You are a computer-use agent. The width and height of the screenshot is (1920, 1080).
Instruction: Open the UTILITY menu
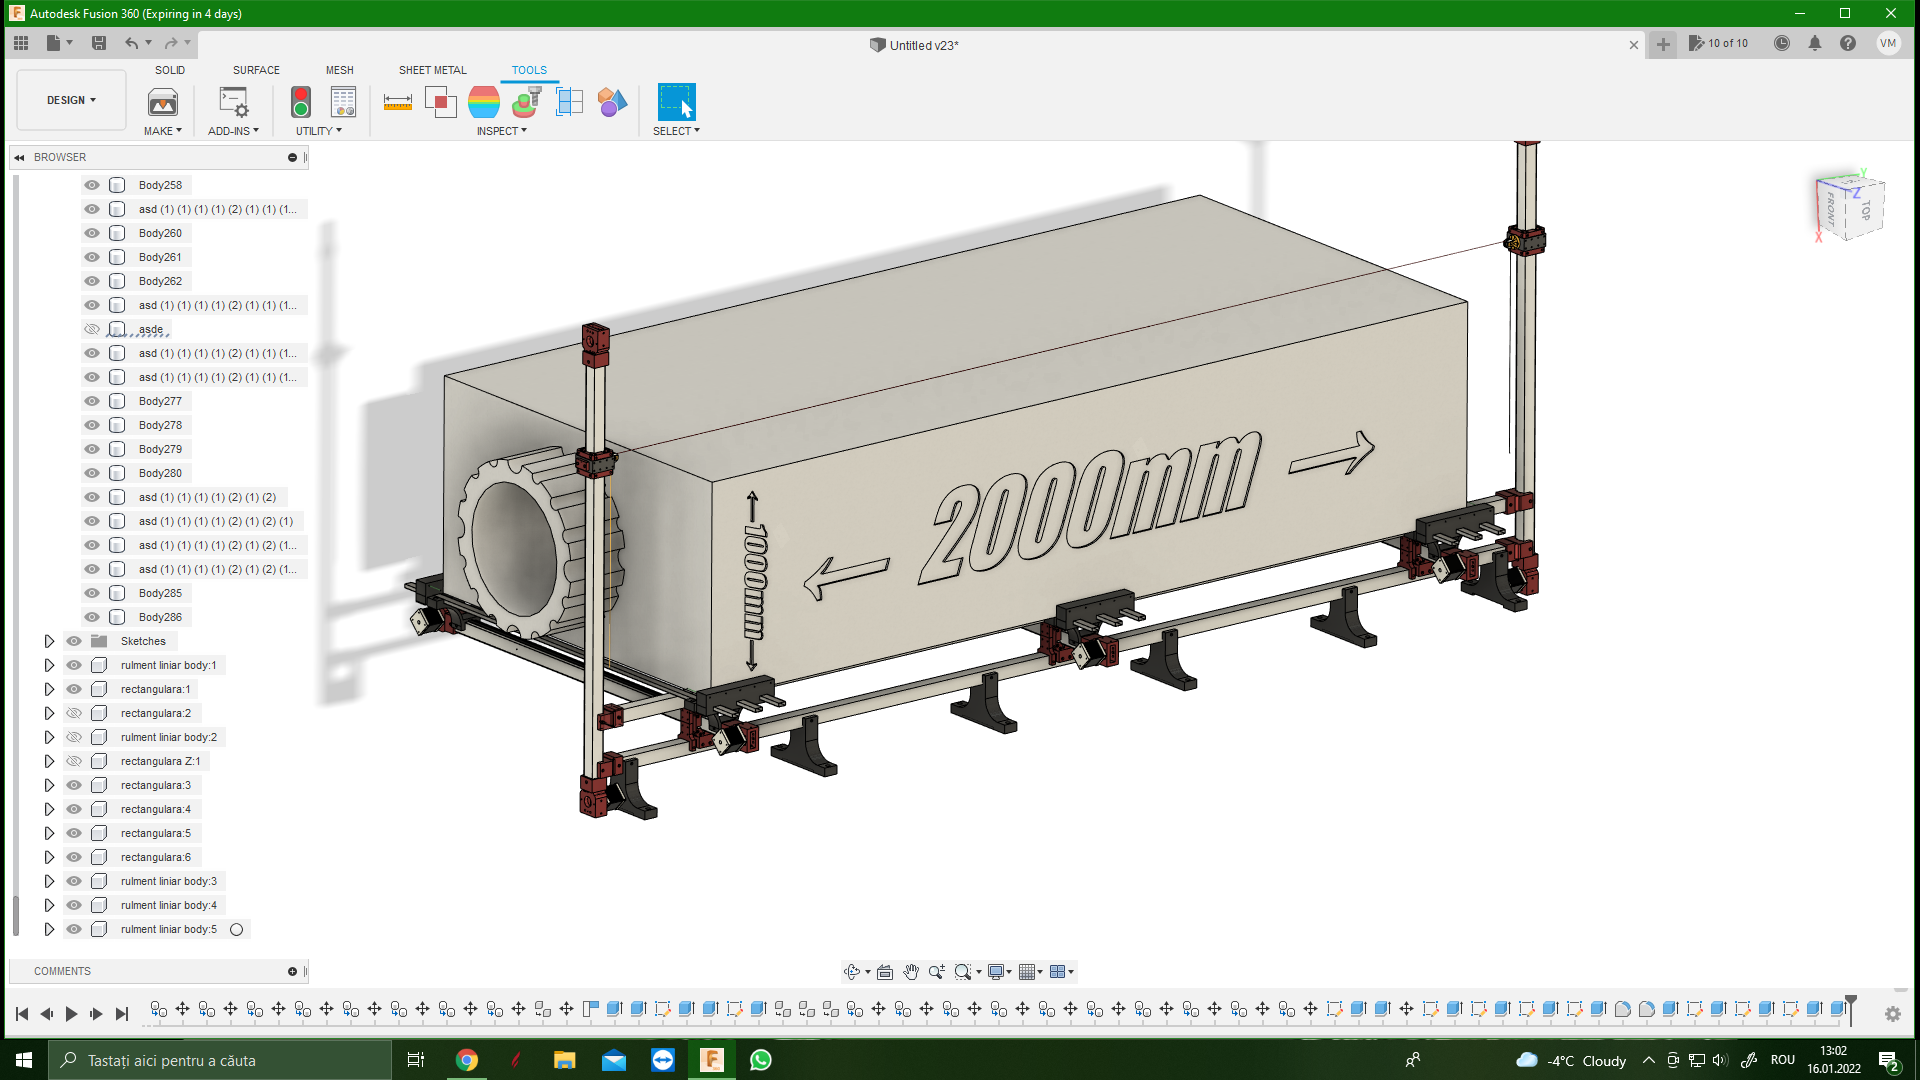pos(318,131)
